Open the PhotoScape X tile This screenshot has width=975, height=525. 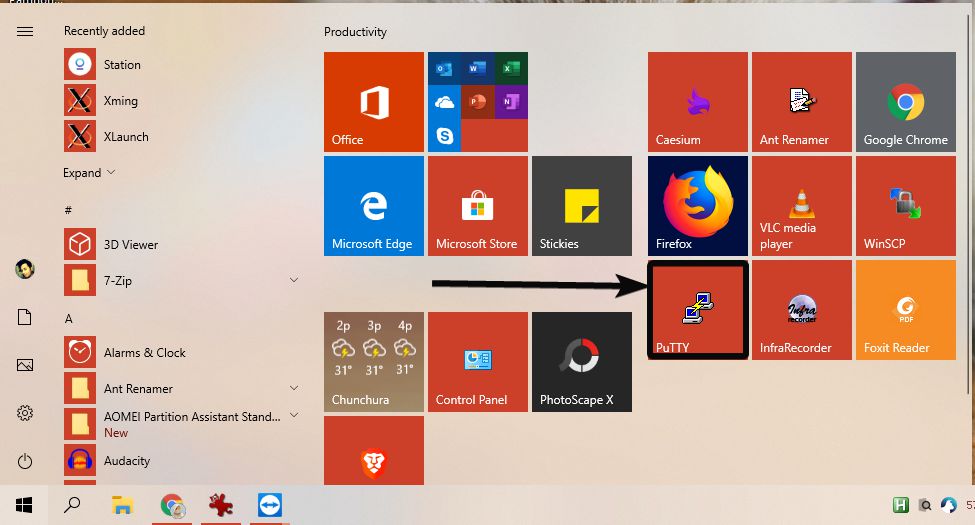click(581, 362)
